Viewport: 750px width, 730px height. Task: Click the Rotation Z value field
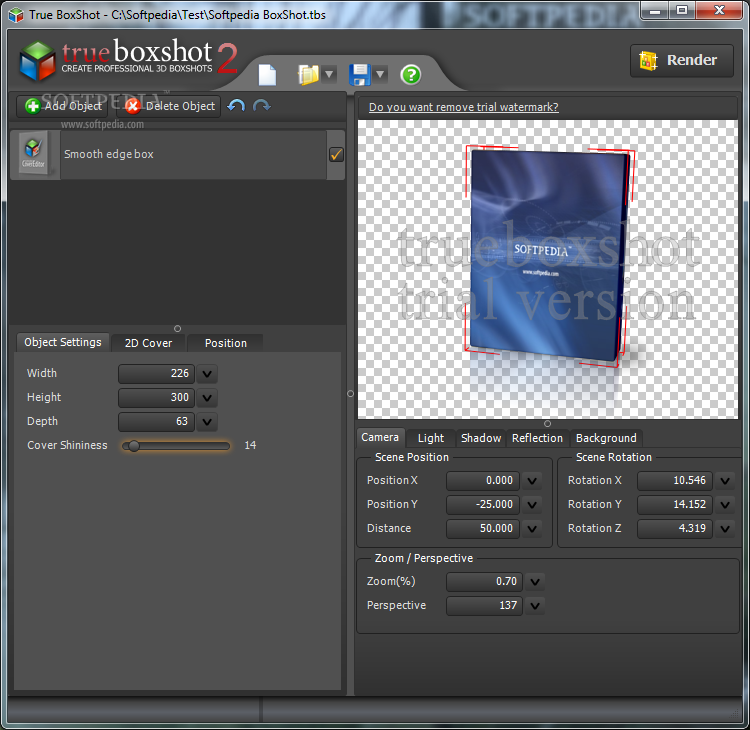click(674, 528)
